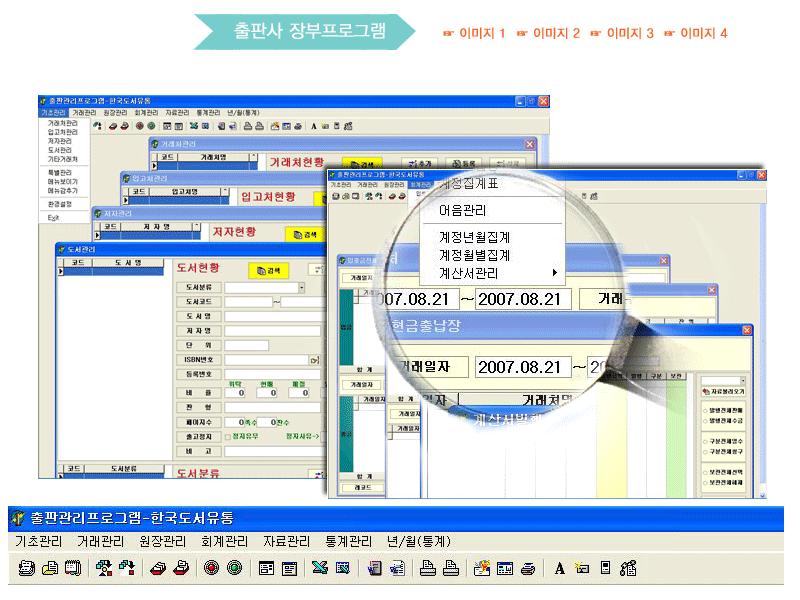The width and height of the screenshot is (800, 600).
Task: Open the 이미지 2 link at top
Action: (x=549, y=33)
